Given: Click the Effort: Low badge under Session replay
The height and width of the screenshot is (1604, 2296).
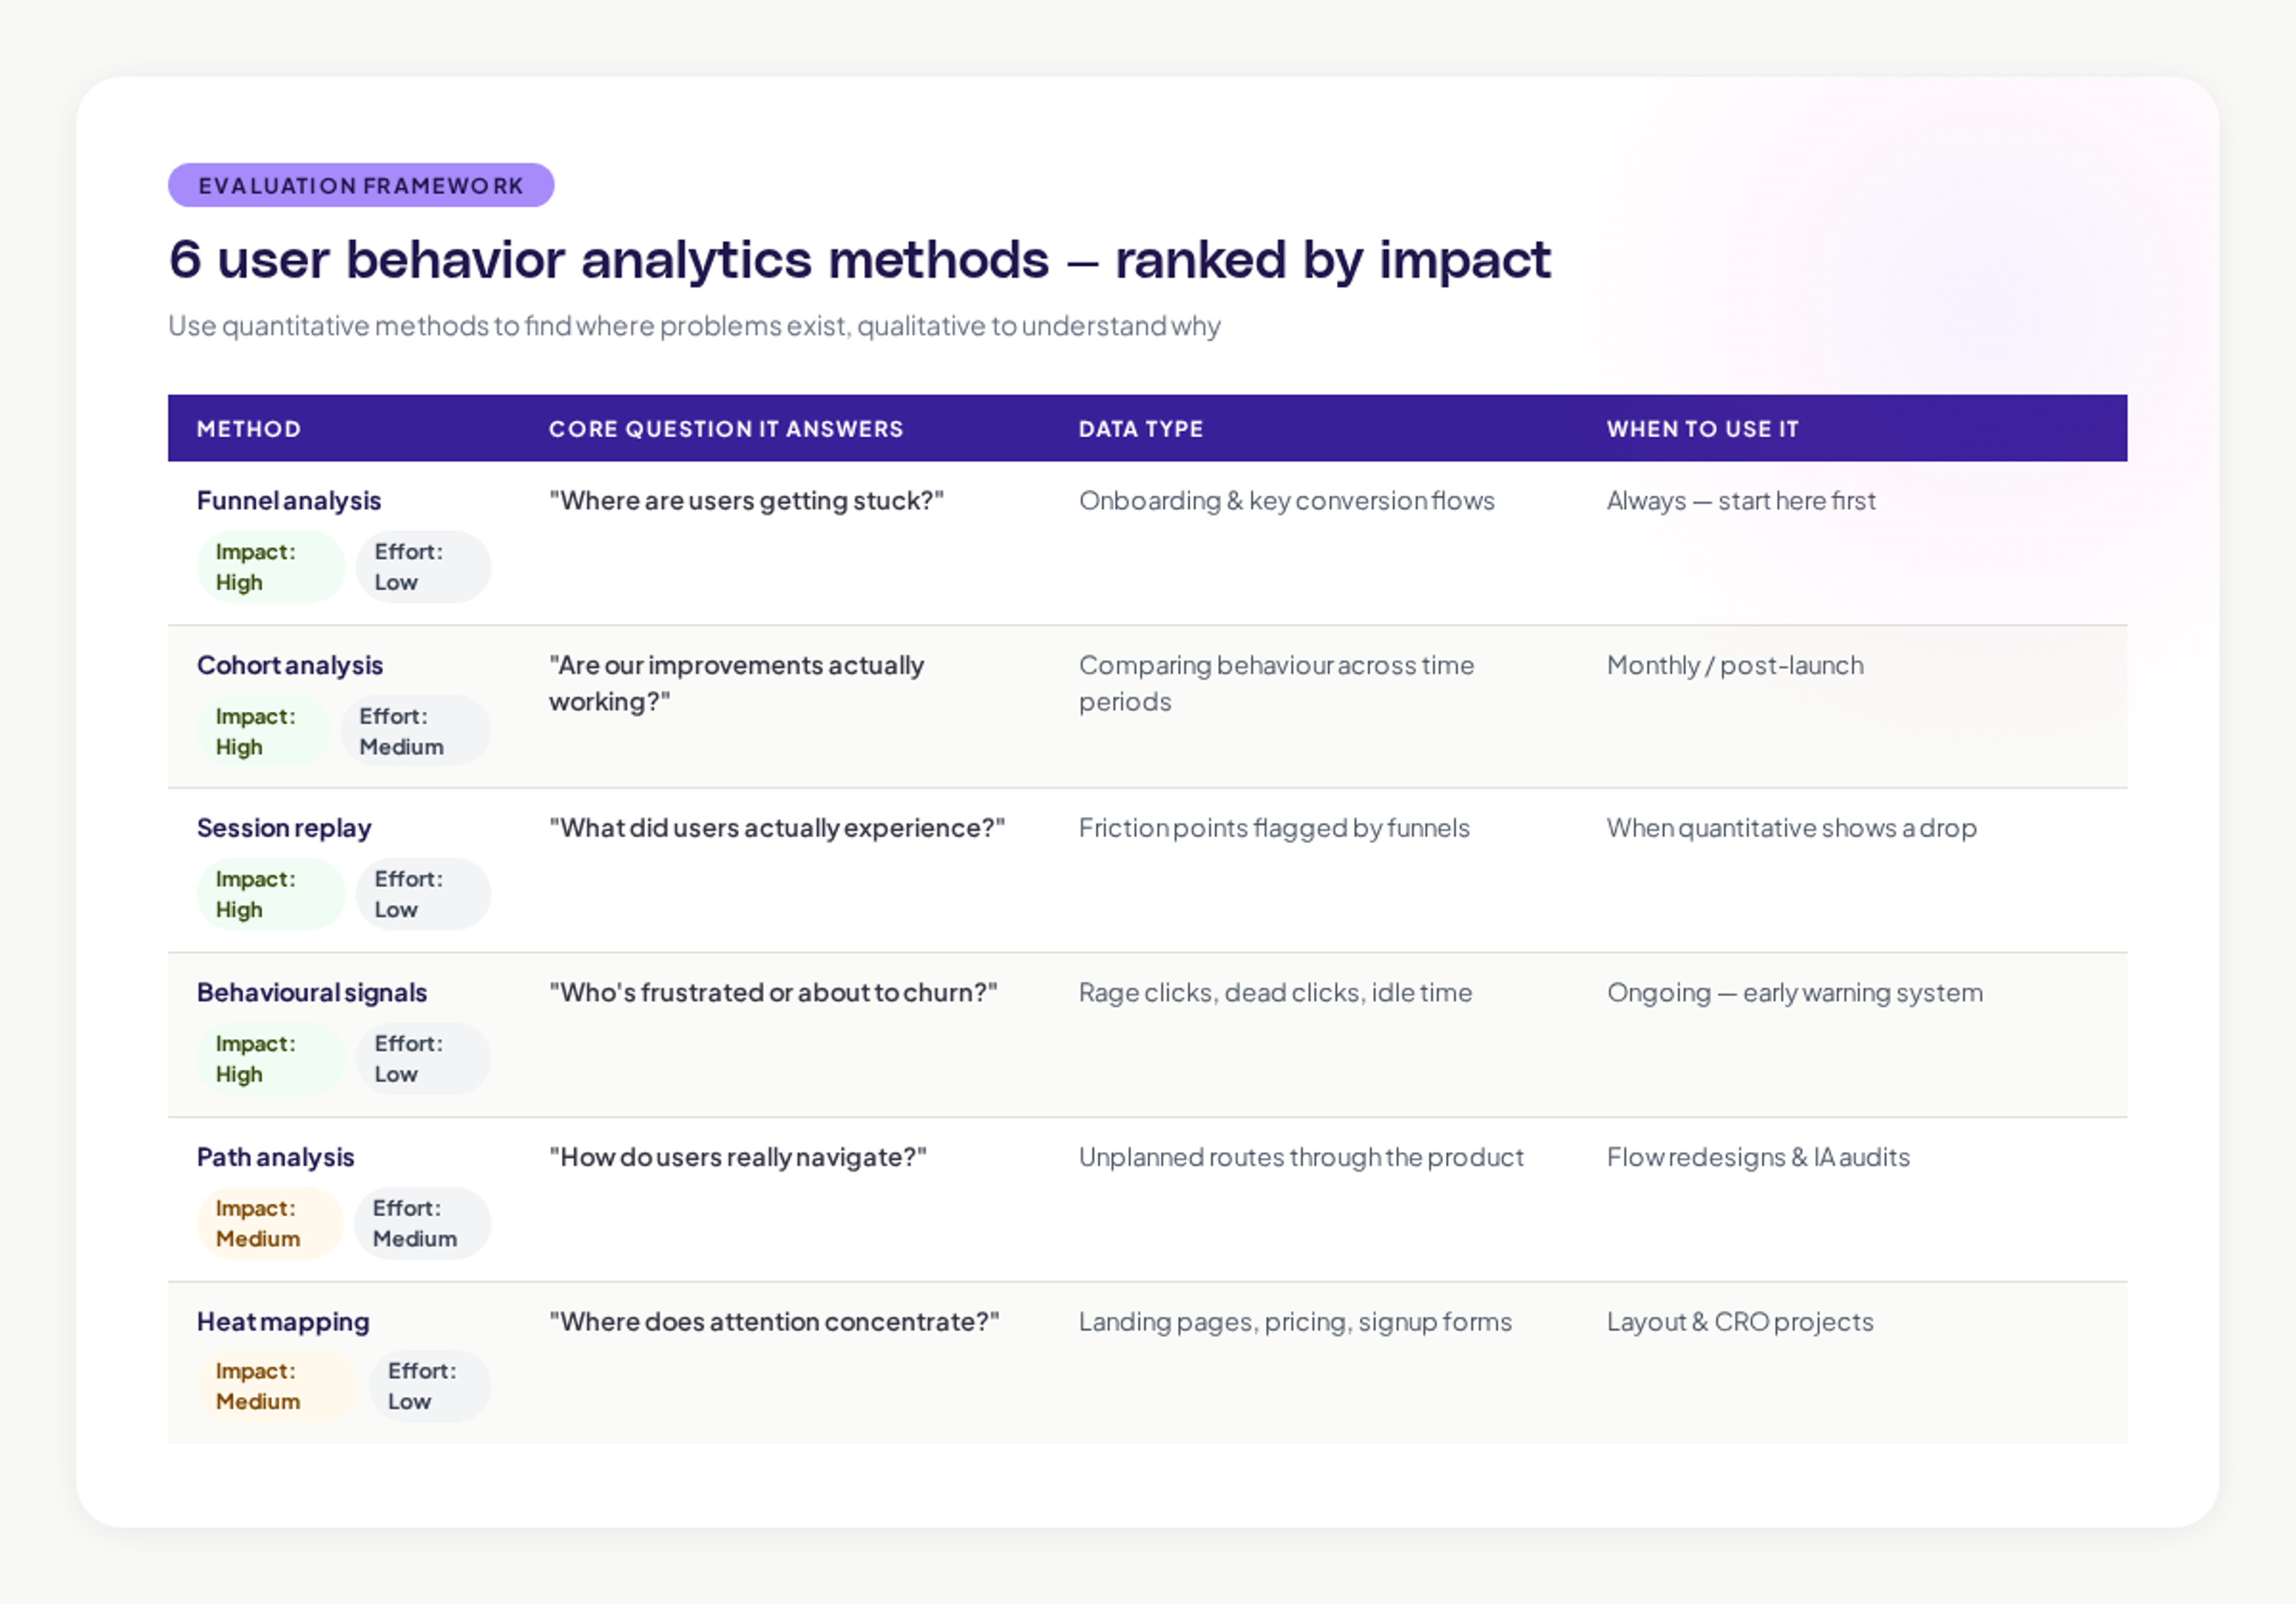Looking at the screenshot, I should 423,894.
